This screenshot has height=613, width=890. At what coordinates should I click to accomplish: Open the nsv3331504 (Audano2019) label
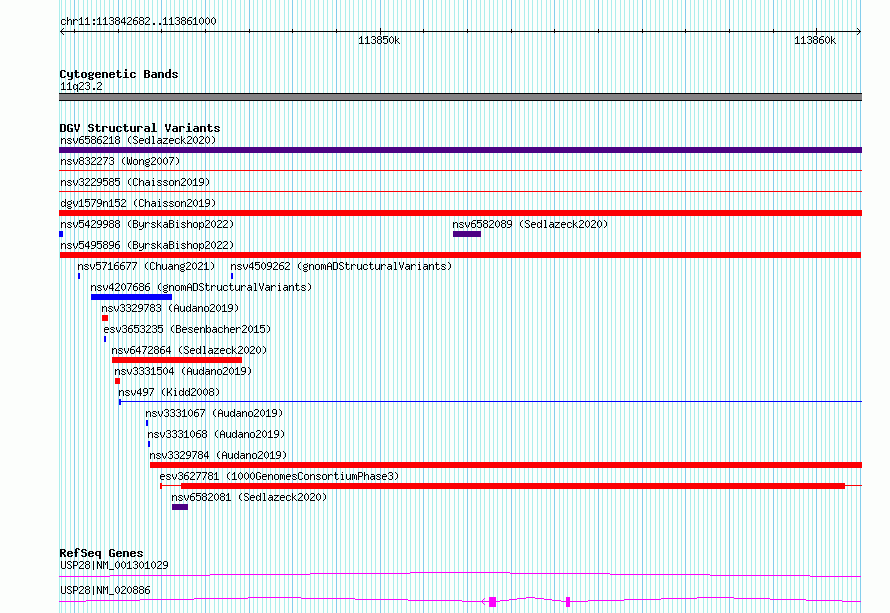click(183, 371)
